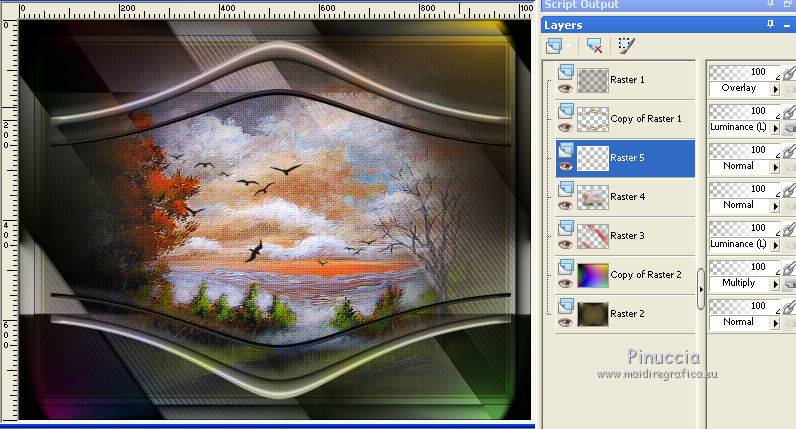796x429 pixels.
Task: Click layer type icon of Raster 5
Action: pos(566,150)
